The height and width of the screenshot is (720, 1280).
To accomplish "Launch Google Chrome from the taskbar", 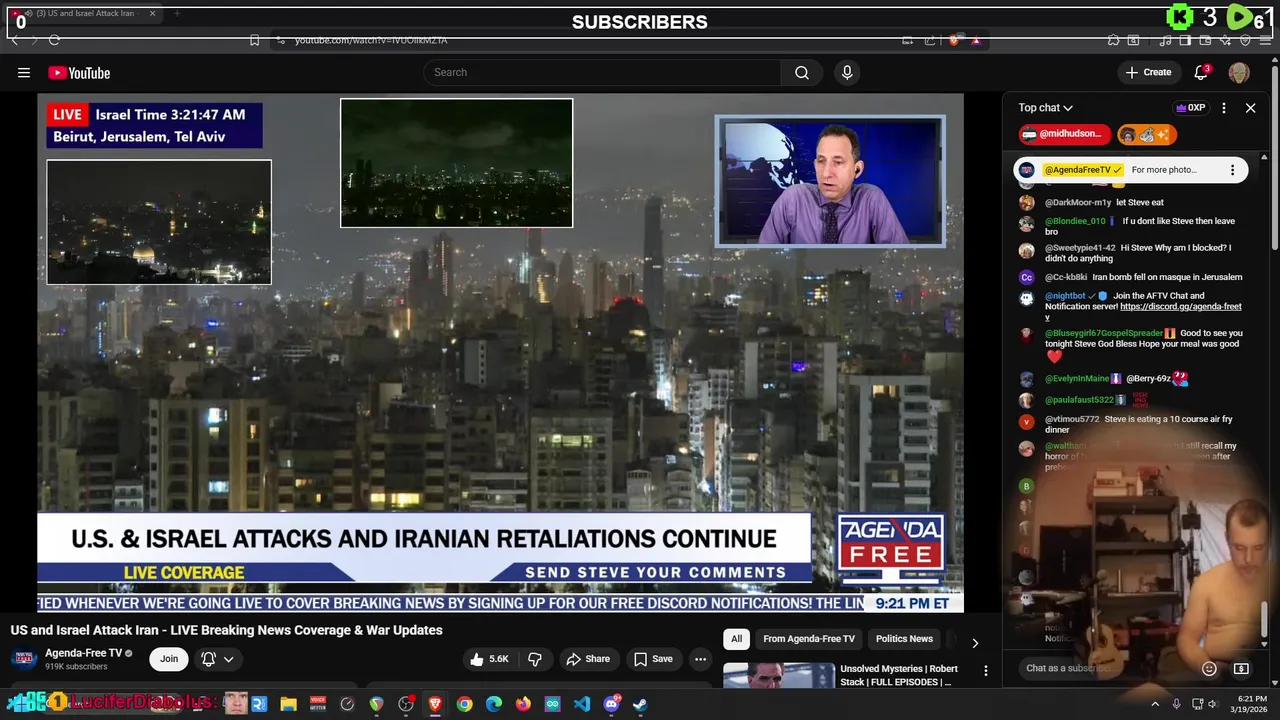I will [465, 704].
